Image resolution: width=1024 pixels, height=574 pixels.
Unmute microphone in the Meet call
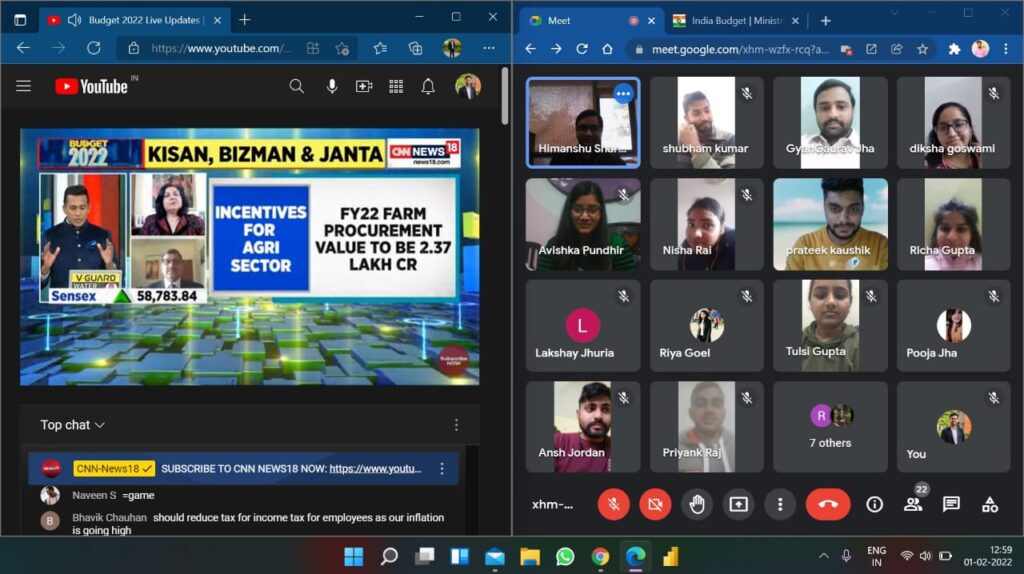pos(613,504)
